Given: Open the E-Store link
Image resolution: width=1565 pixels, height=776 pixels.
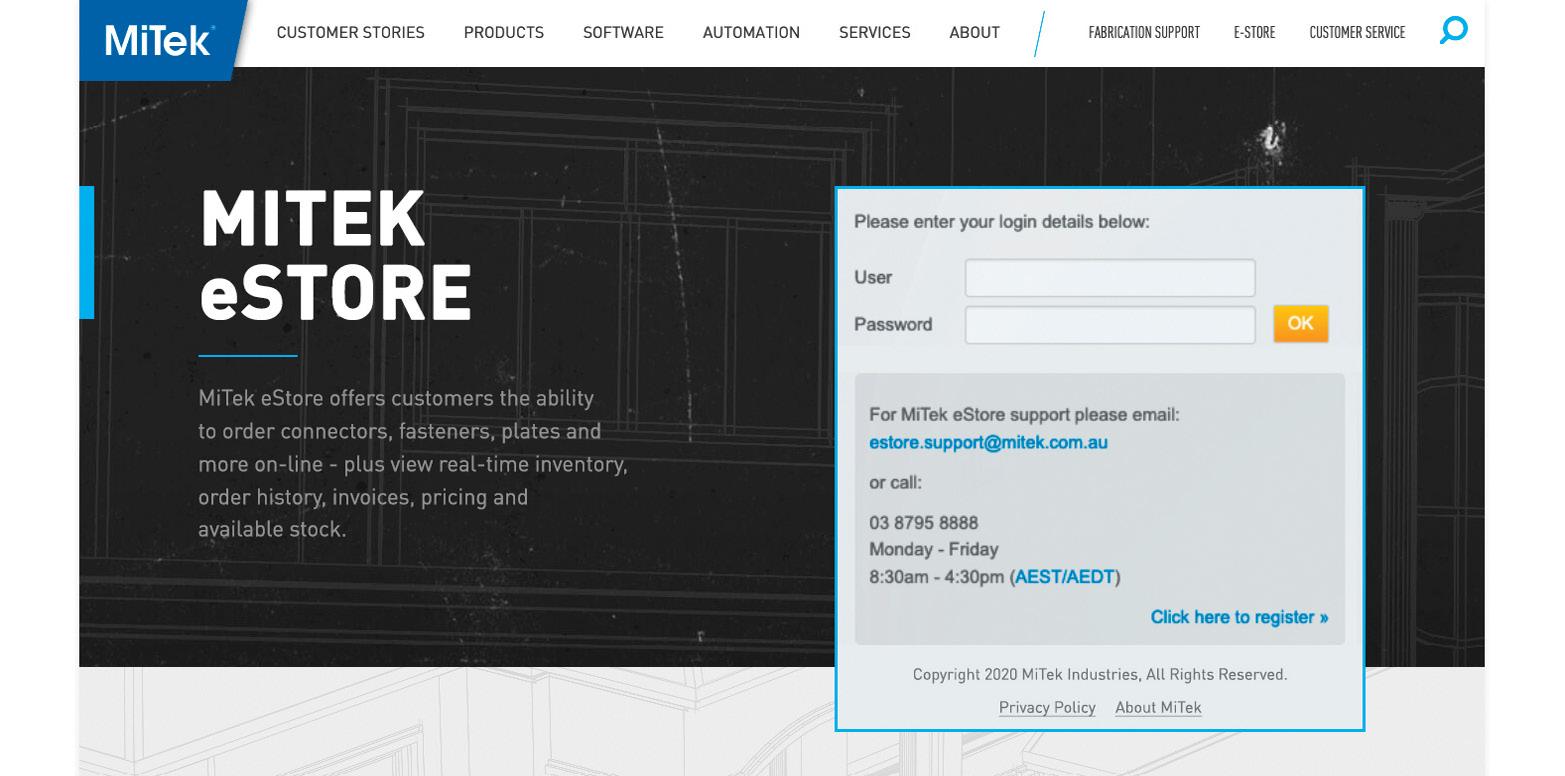Looking at the screenshot, I should pyautogui.click(x=1254, y=32).
